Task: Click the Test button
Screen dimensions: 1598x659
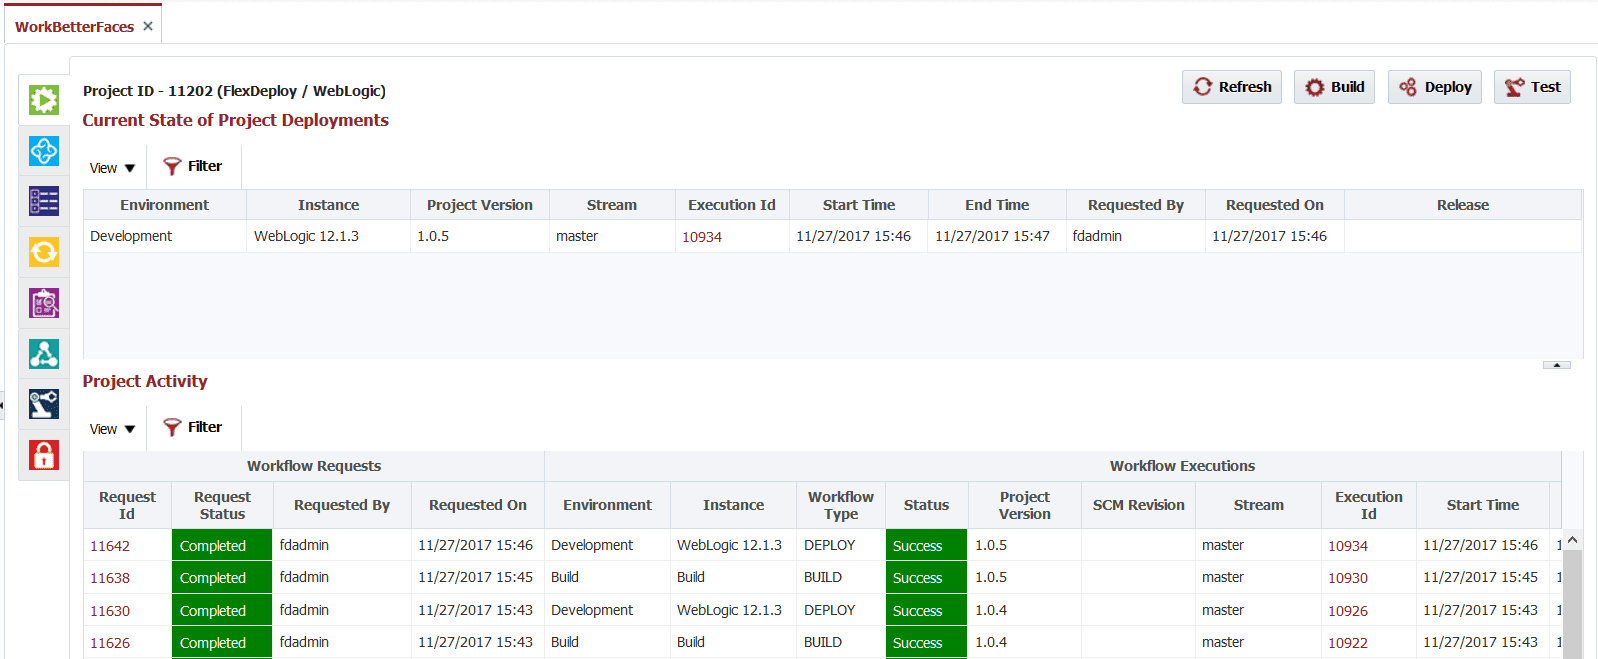Action: coord(1533,87)
